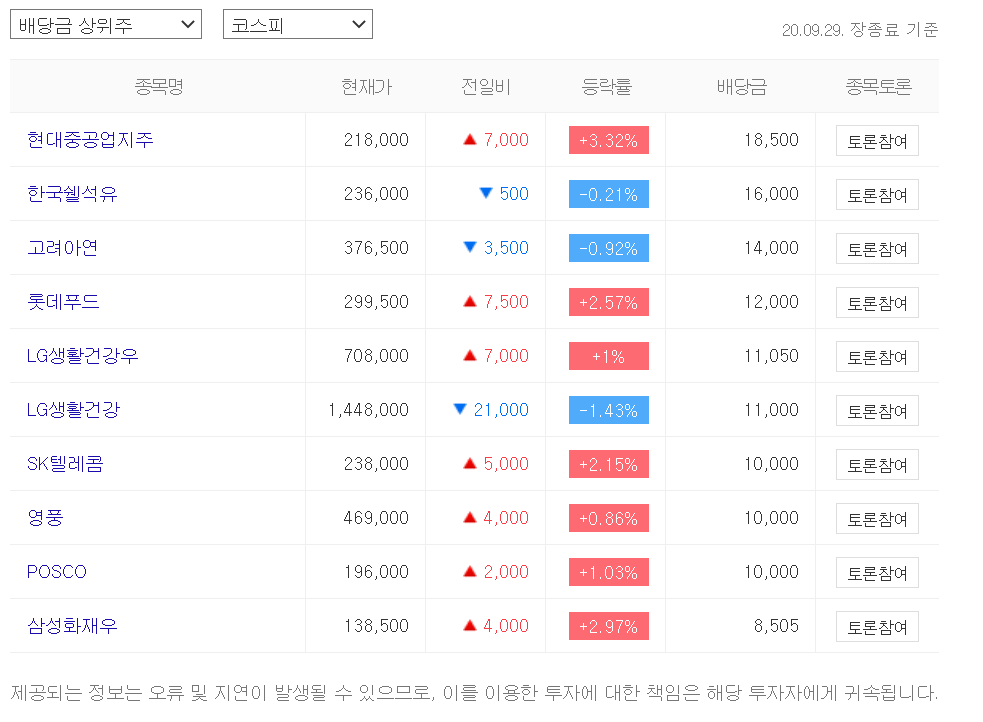Click the 376,500 current price
This screenshot has width=983, height=722.
(x=376, y=248)
